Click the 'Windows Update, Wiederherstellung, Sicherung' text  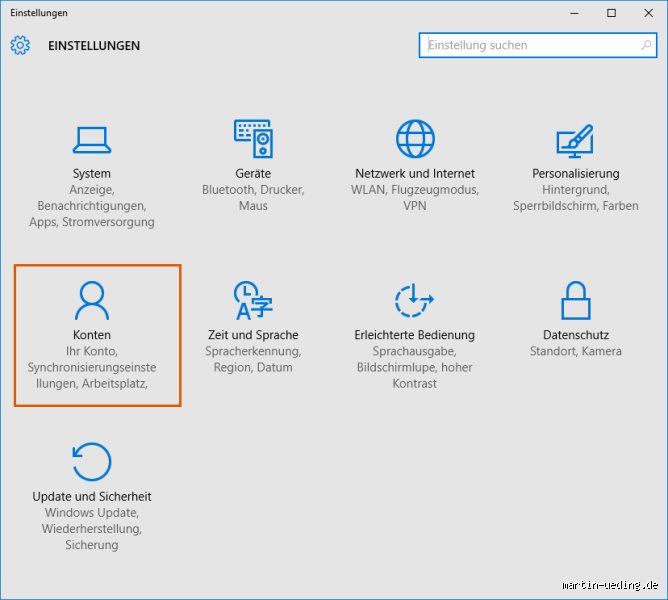point(92,529)
